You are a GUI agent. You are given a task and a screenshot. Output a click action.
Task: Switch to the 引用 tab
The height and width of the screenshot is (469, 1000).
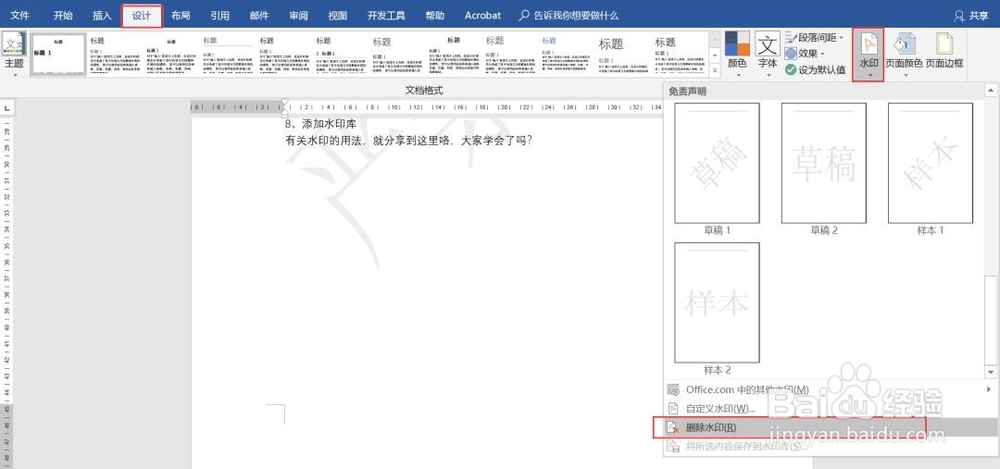click(x=220, y=15)
